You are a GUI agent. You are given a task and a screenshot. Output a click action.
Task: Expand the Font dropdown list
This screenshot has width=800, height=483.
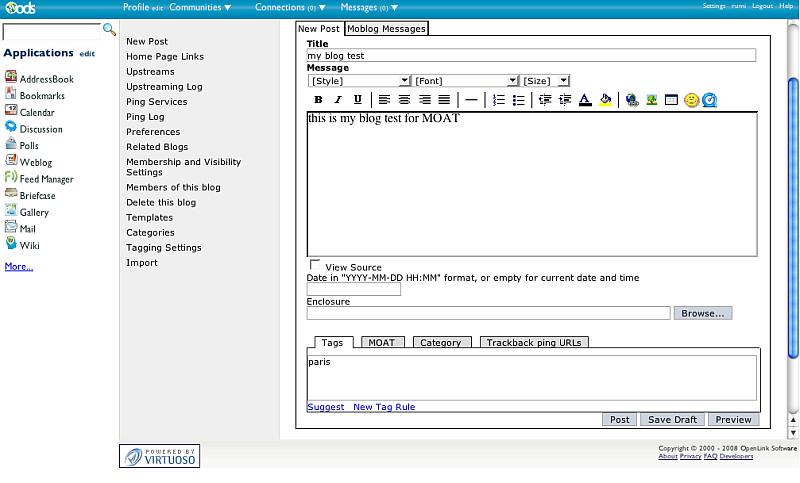coord(465,80)
